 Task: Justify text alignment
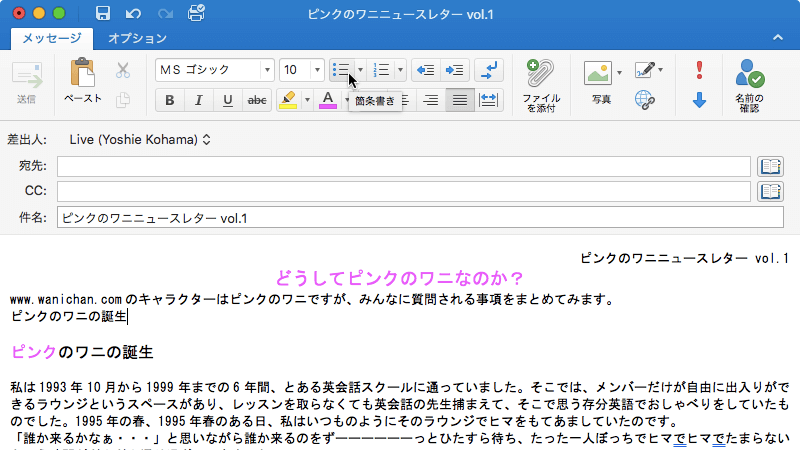pos(460,100)
